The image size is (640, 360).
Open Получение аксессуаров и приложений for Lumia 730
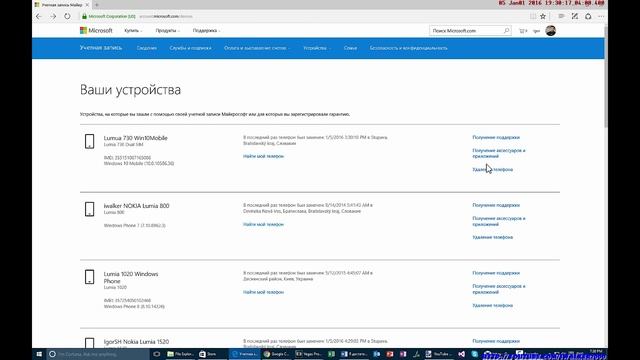499,153
